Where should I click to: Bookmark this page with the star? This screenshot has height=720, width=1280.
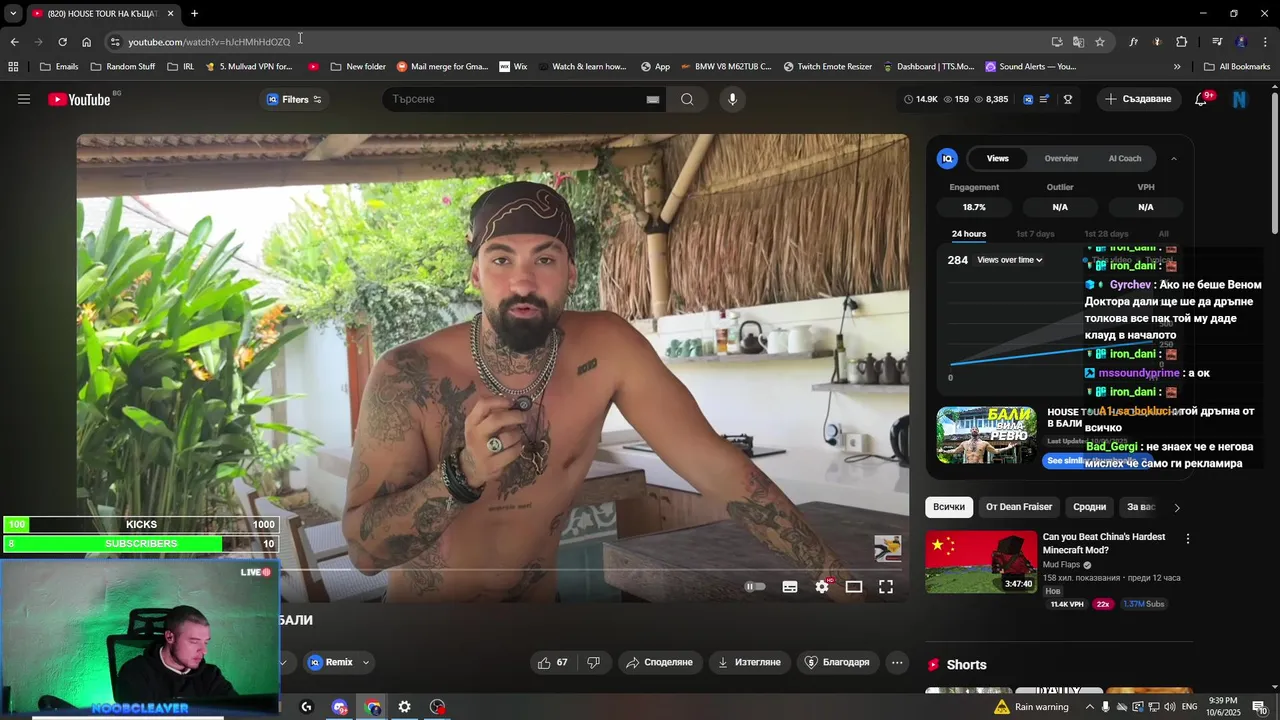pos(1100,42)
